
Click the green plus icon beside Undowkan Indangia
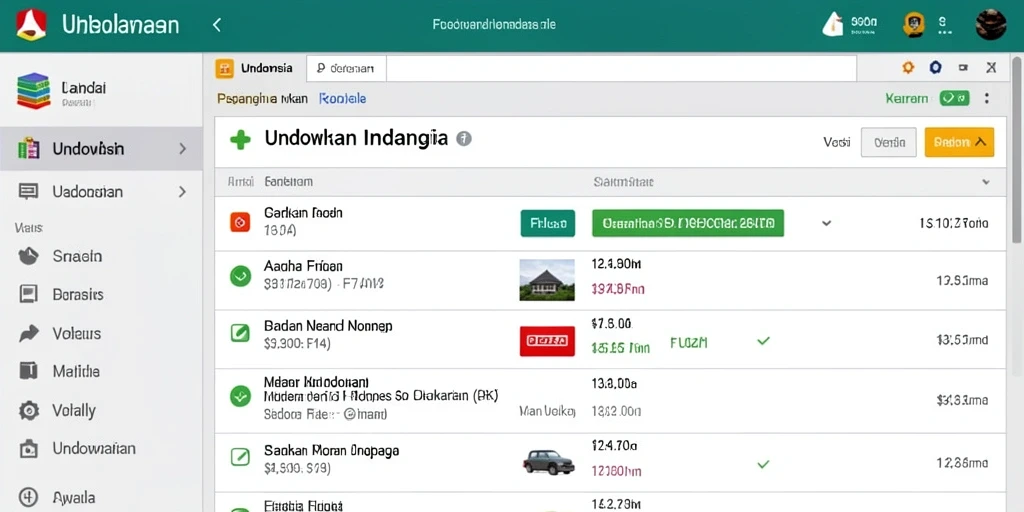[240, 139]
